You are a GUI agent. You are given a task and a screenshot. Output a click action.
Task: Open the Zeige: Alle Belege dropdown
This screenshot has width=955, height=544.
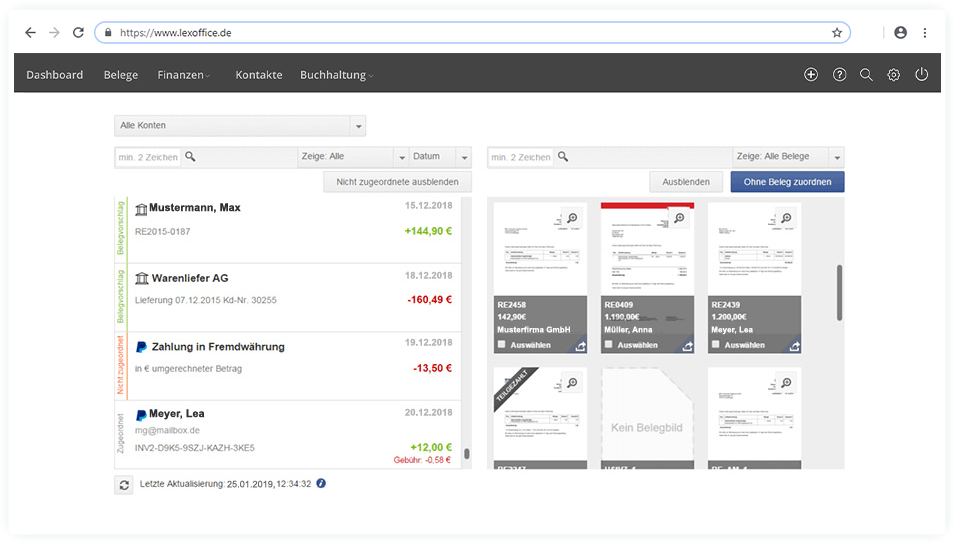pos(836,157)
